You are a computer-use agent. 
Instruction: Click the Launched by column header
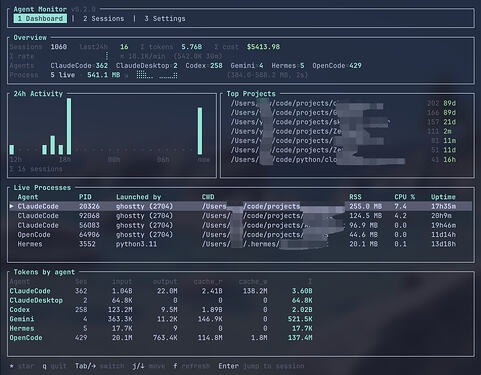tap(138, 197)
